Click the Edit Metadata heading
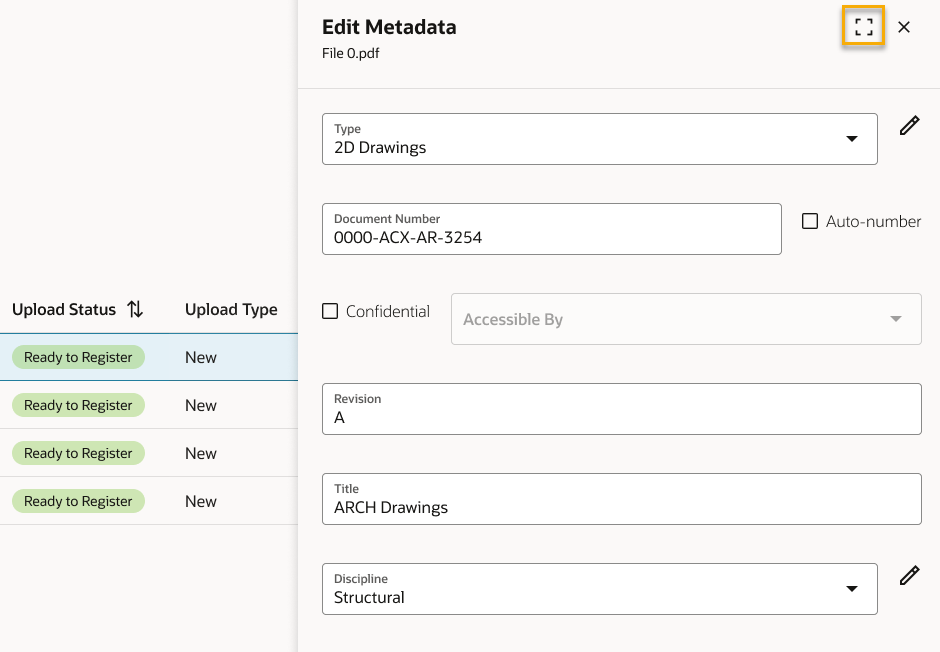This screenshot has width=940, height=652. pos(389,27)
